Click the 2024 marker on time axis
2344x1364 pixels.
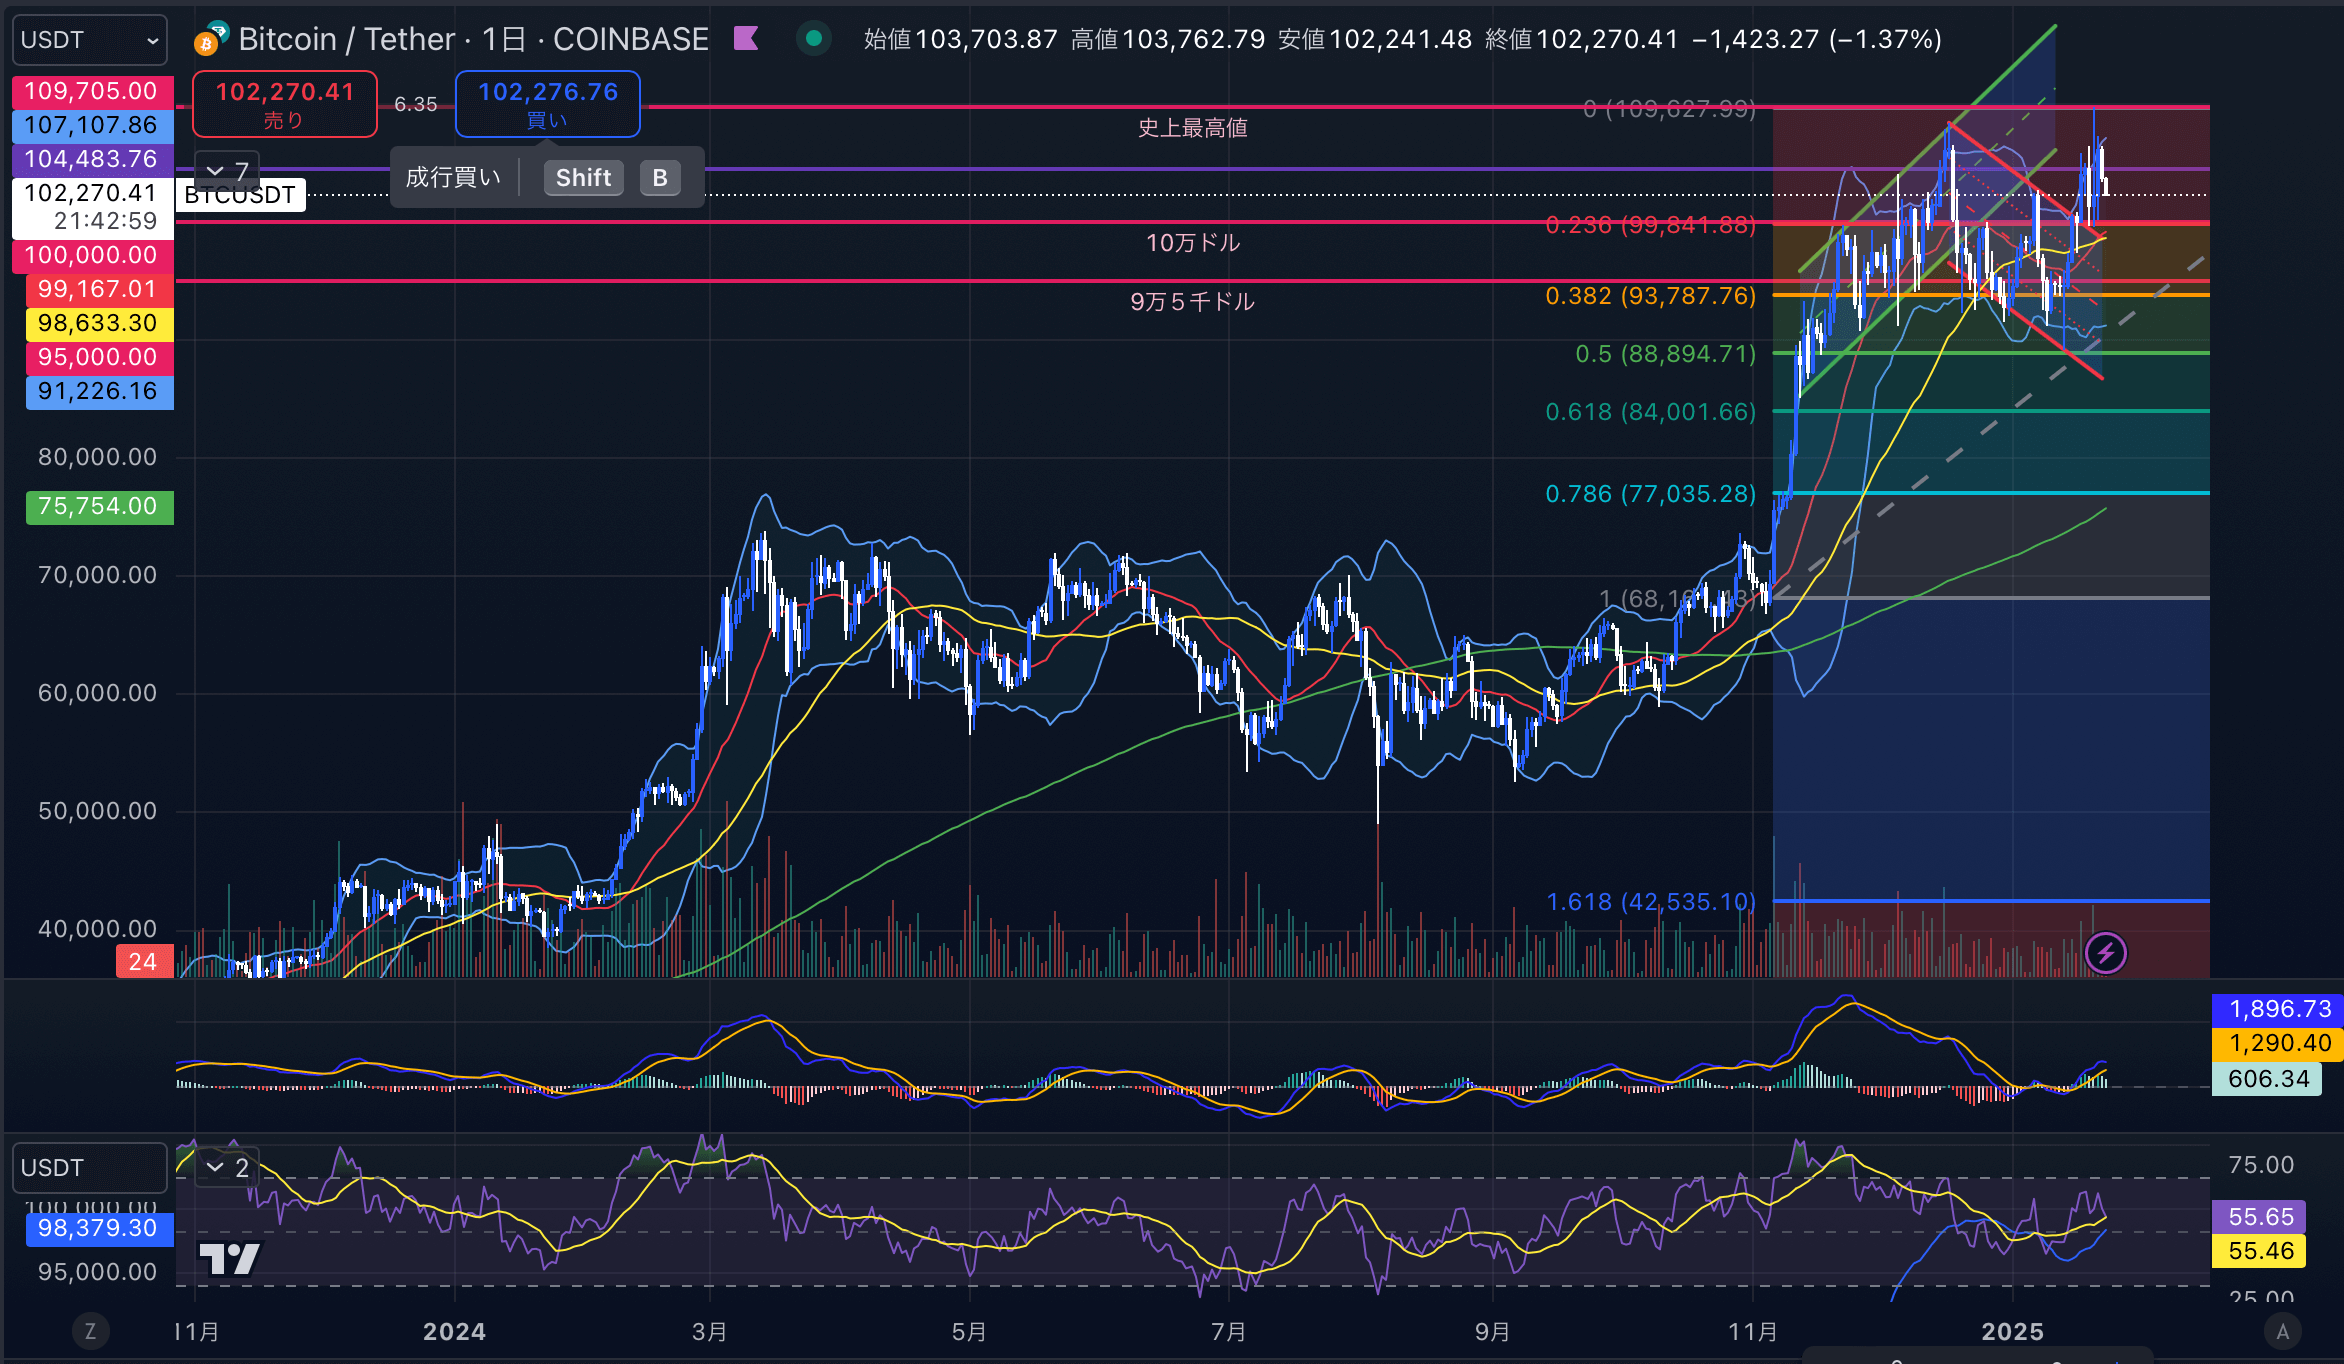tap(454, 1331)
